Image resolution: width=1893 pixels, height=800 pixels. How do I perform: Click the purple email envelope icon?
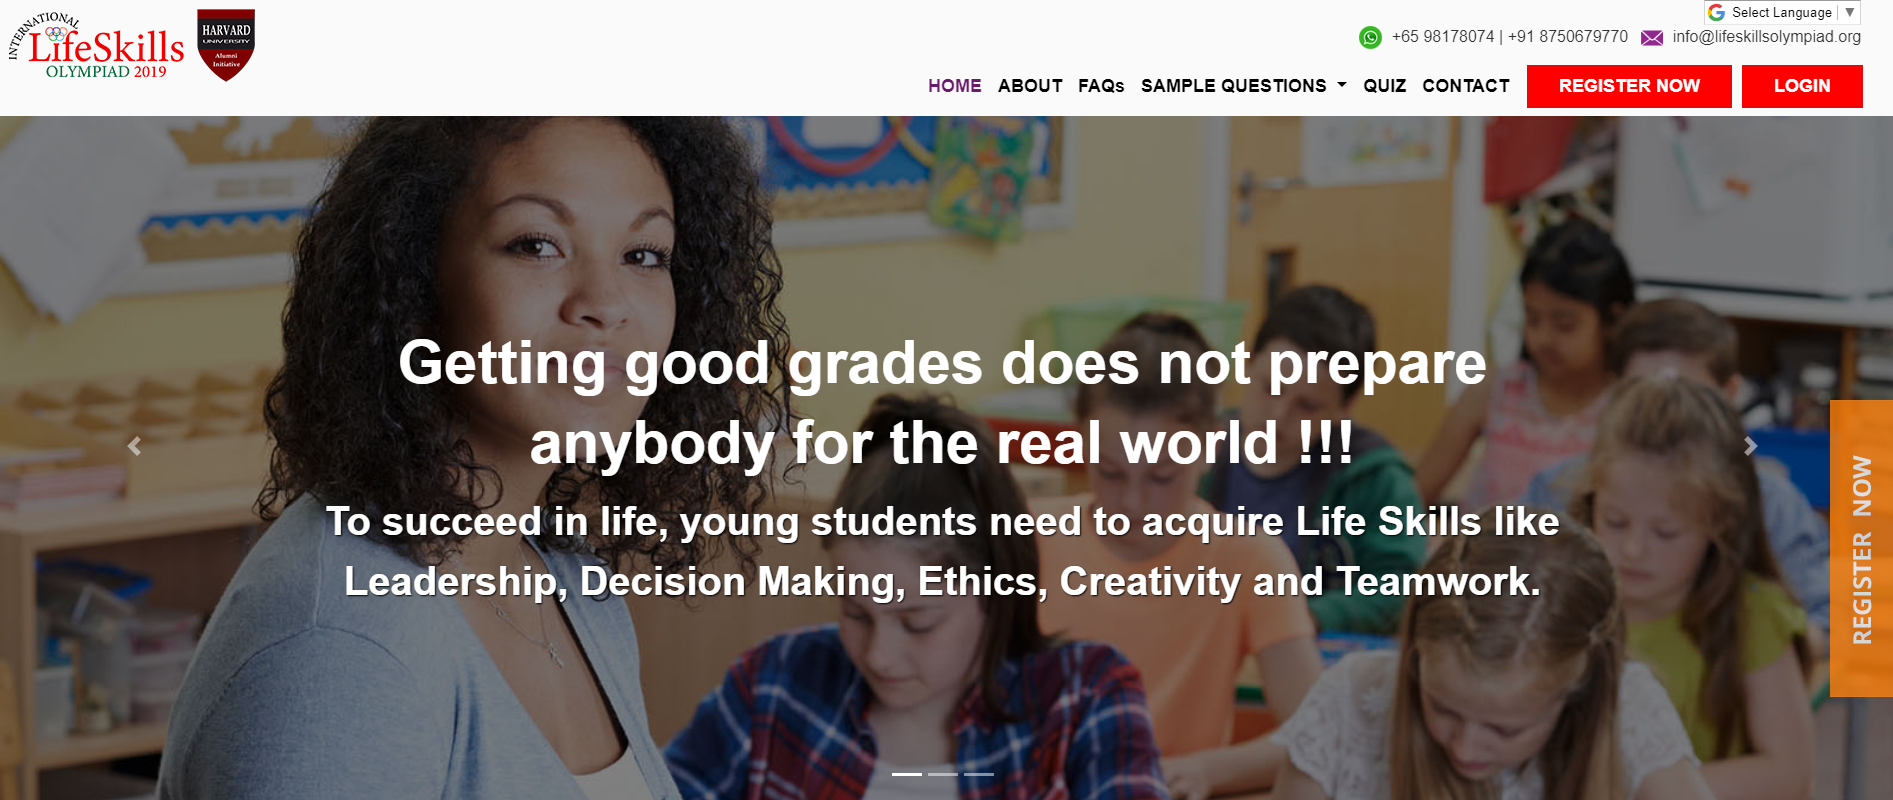point(1652,38)
